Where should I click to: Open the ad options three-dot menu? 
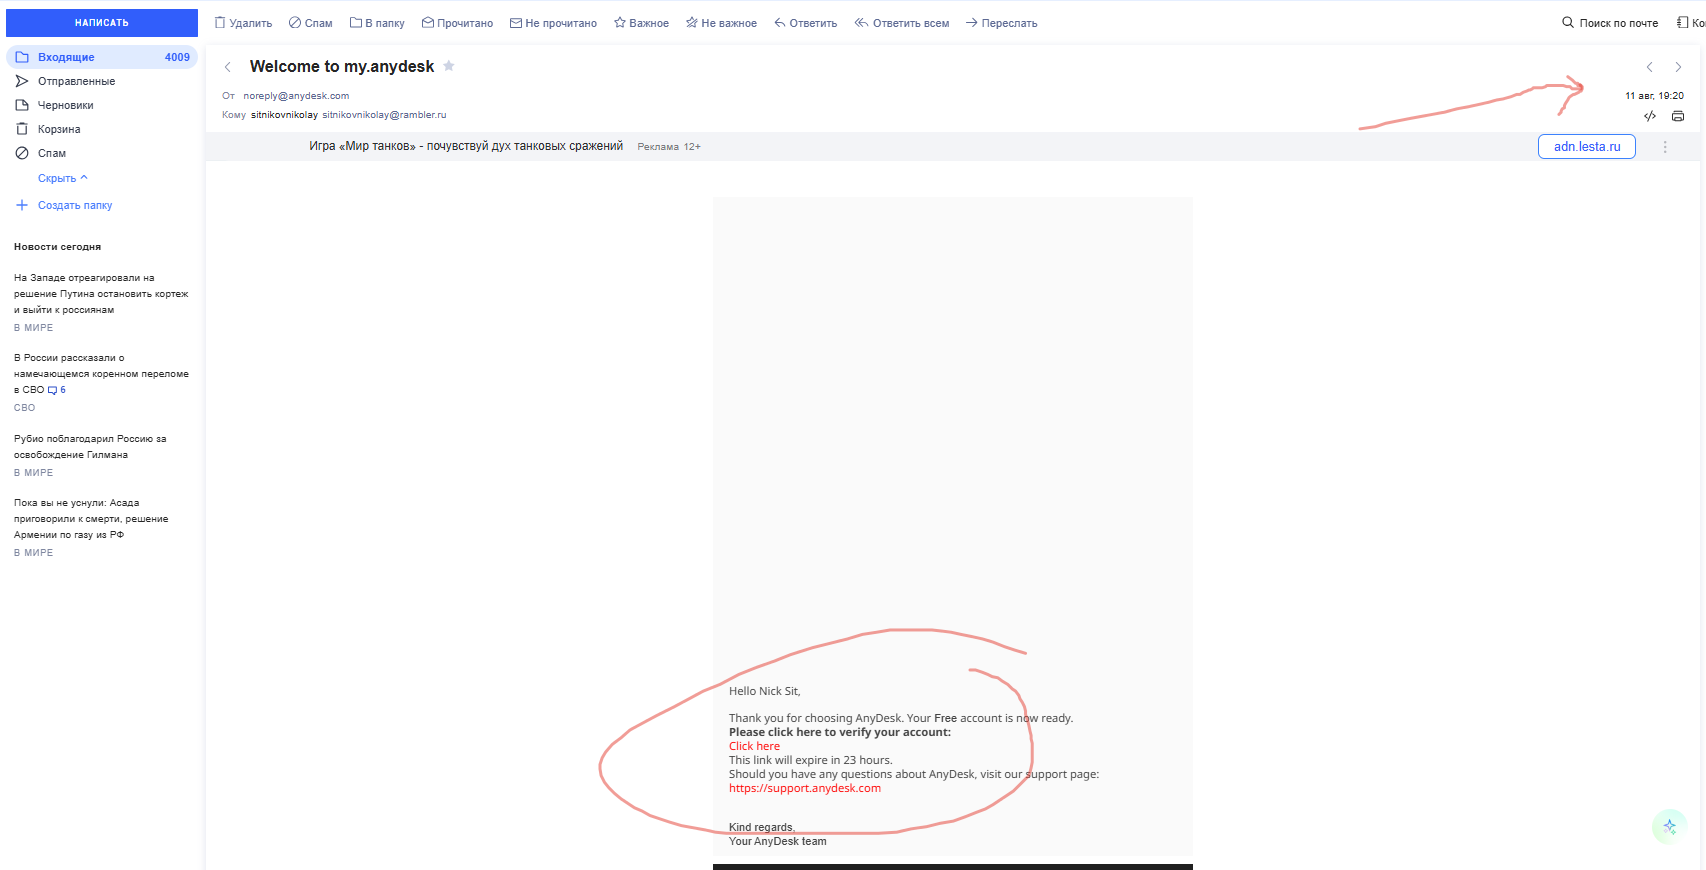coord(1665,147)
